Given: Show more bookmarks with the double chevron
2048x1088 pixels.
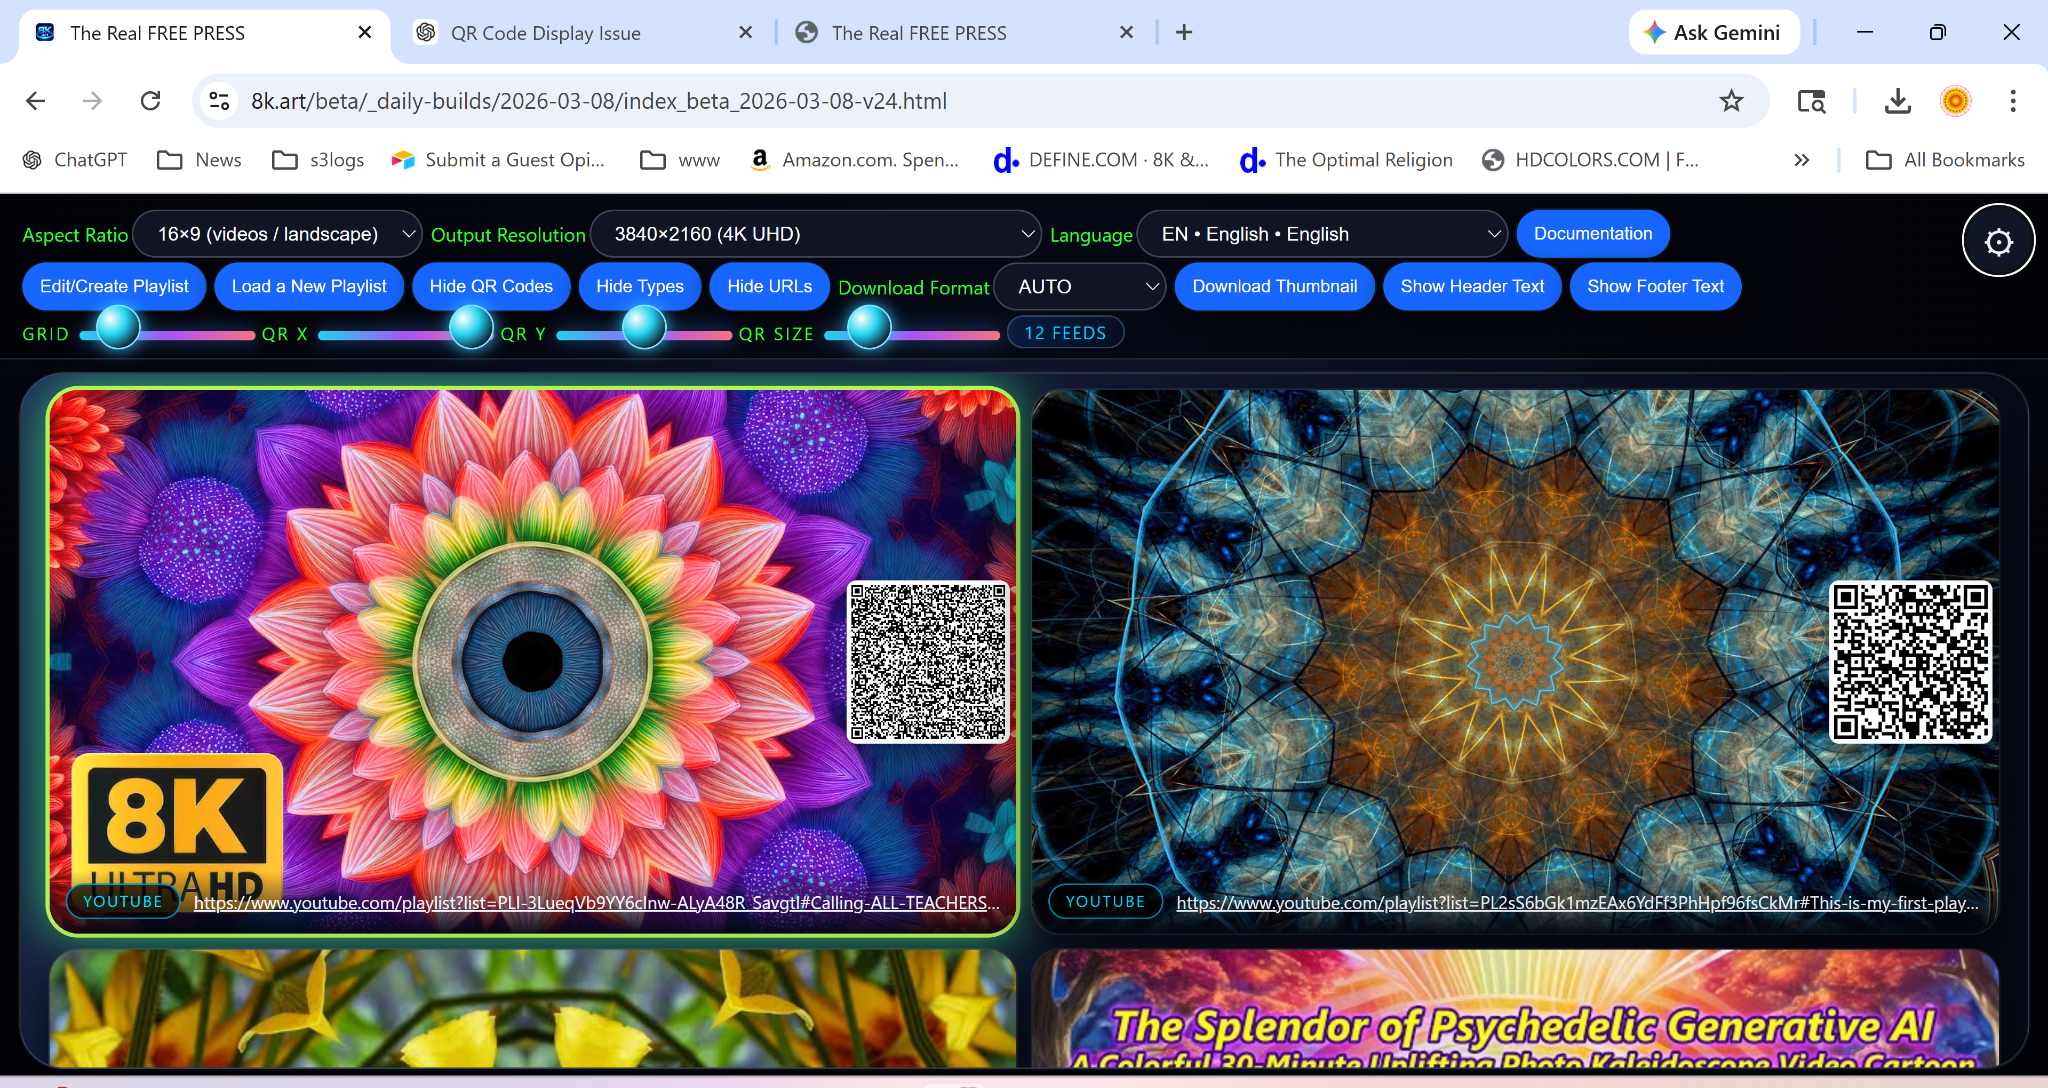Looking at the screenshot, I should pos(1802,160).
